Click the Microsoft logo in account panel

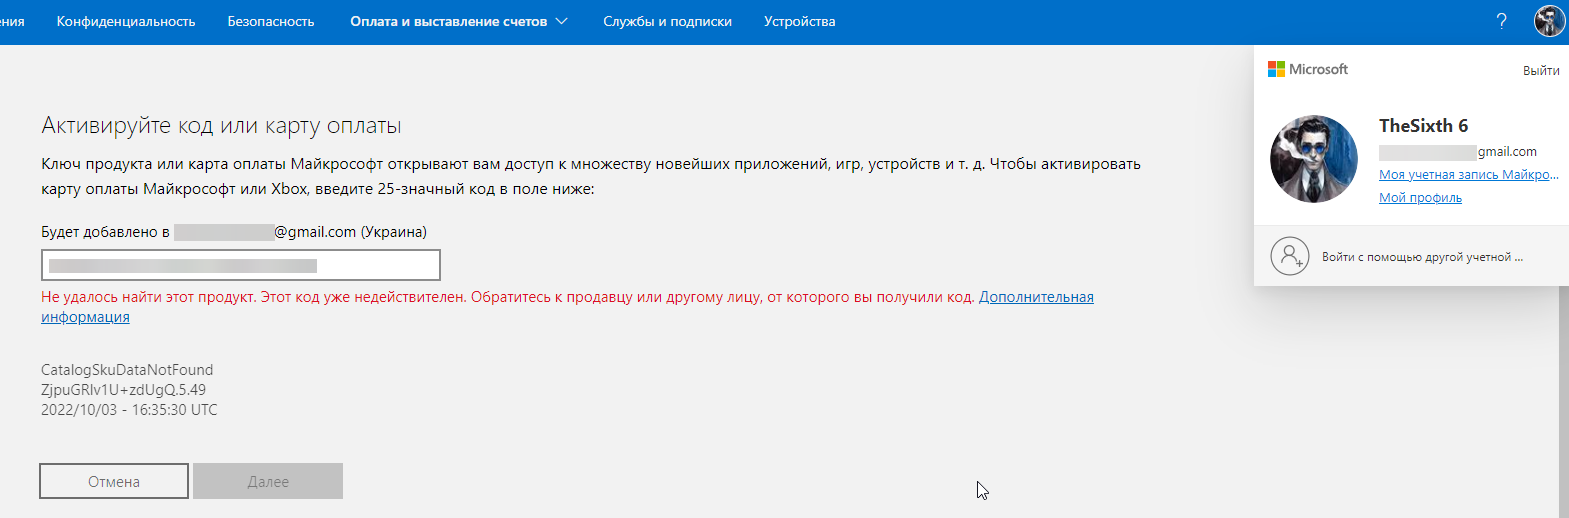point(1308,69)
